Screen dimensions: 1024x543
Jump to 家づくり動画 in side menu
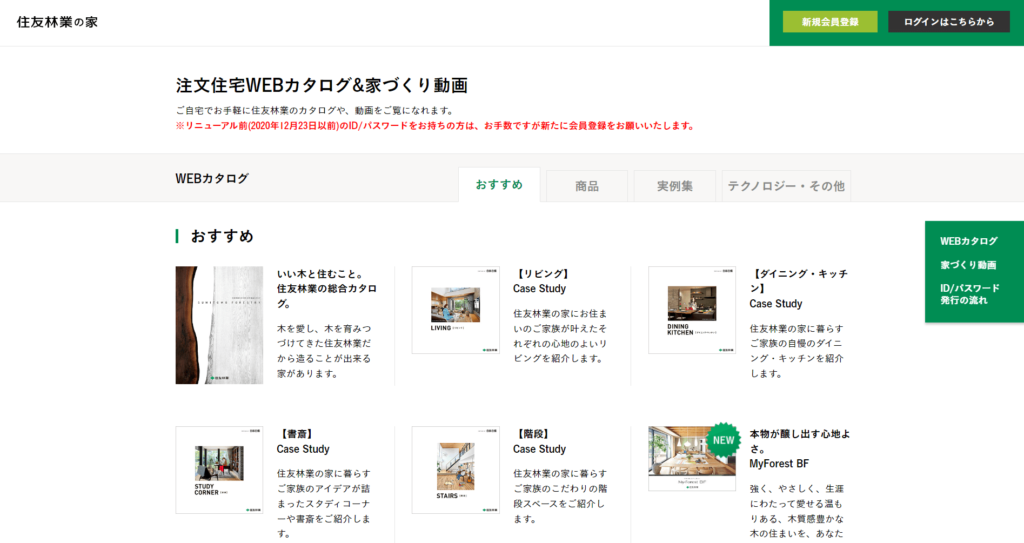(968, 265)
